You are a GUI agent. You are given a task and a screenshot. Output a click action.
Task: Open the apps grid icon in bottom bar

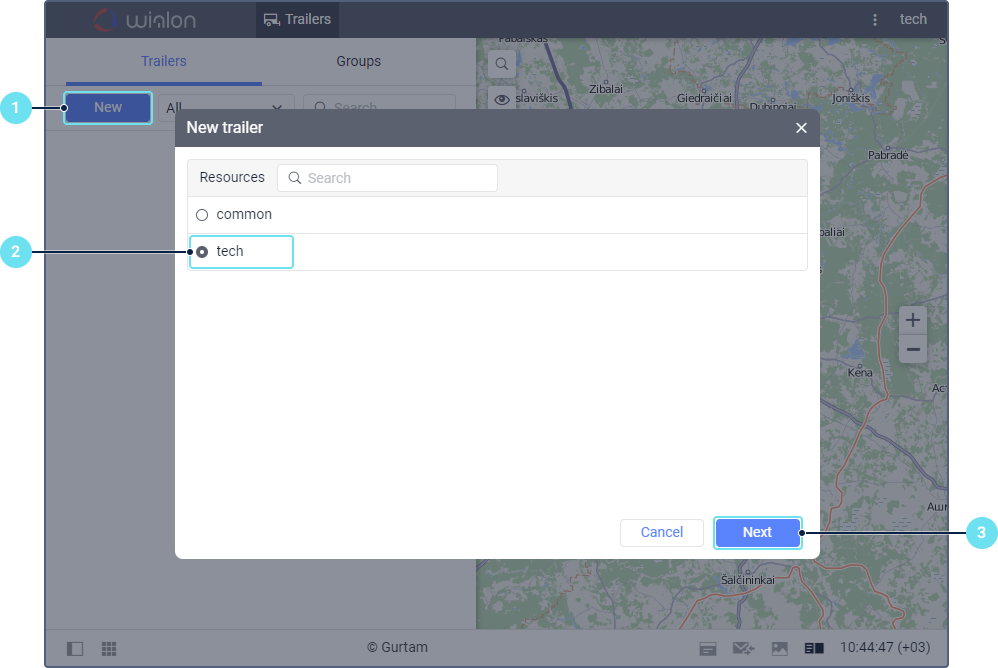click(x=109, y=648)
